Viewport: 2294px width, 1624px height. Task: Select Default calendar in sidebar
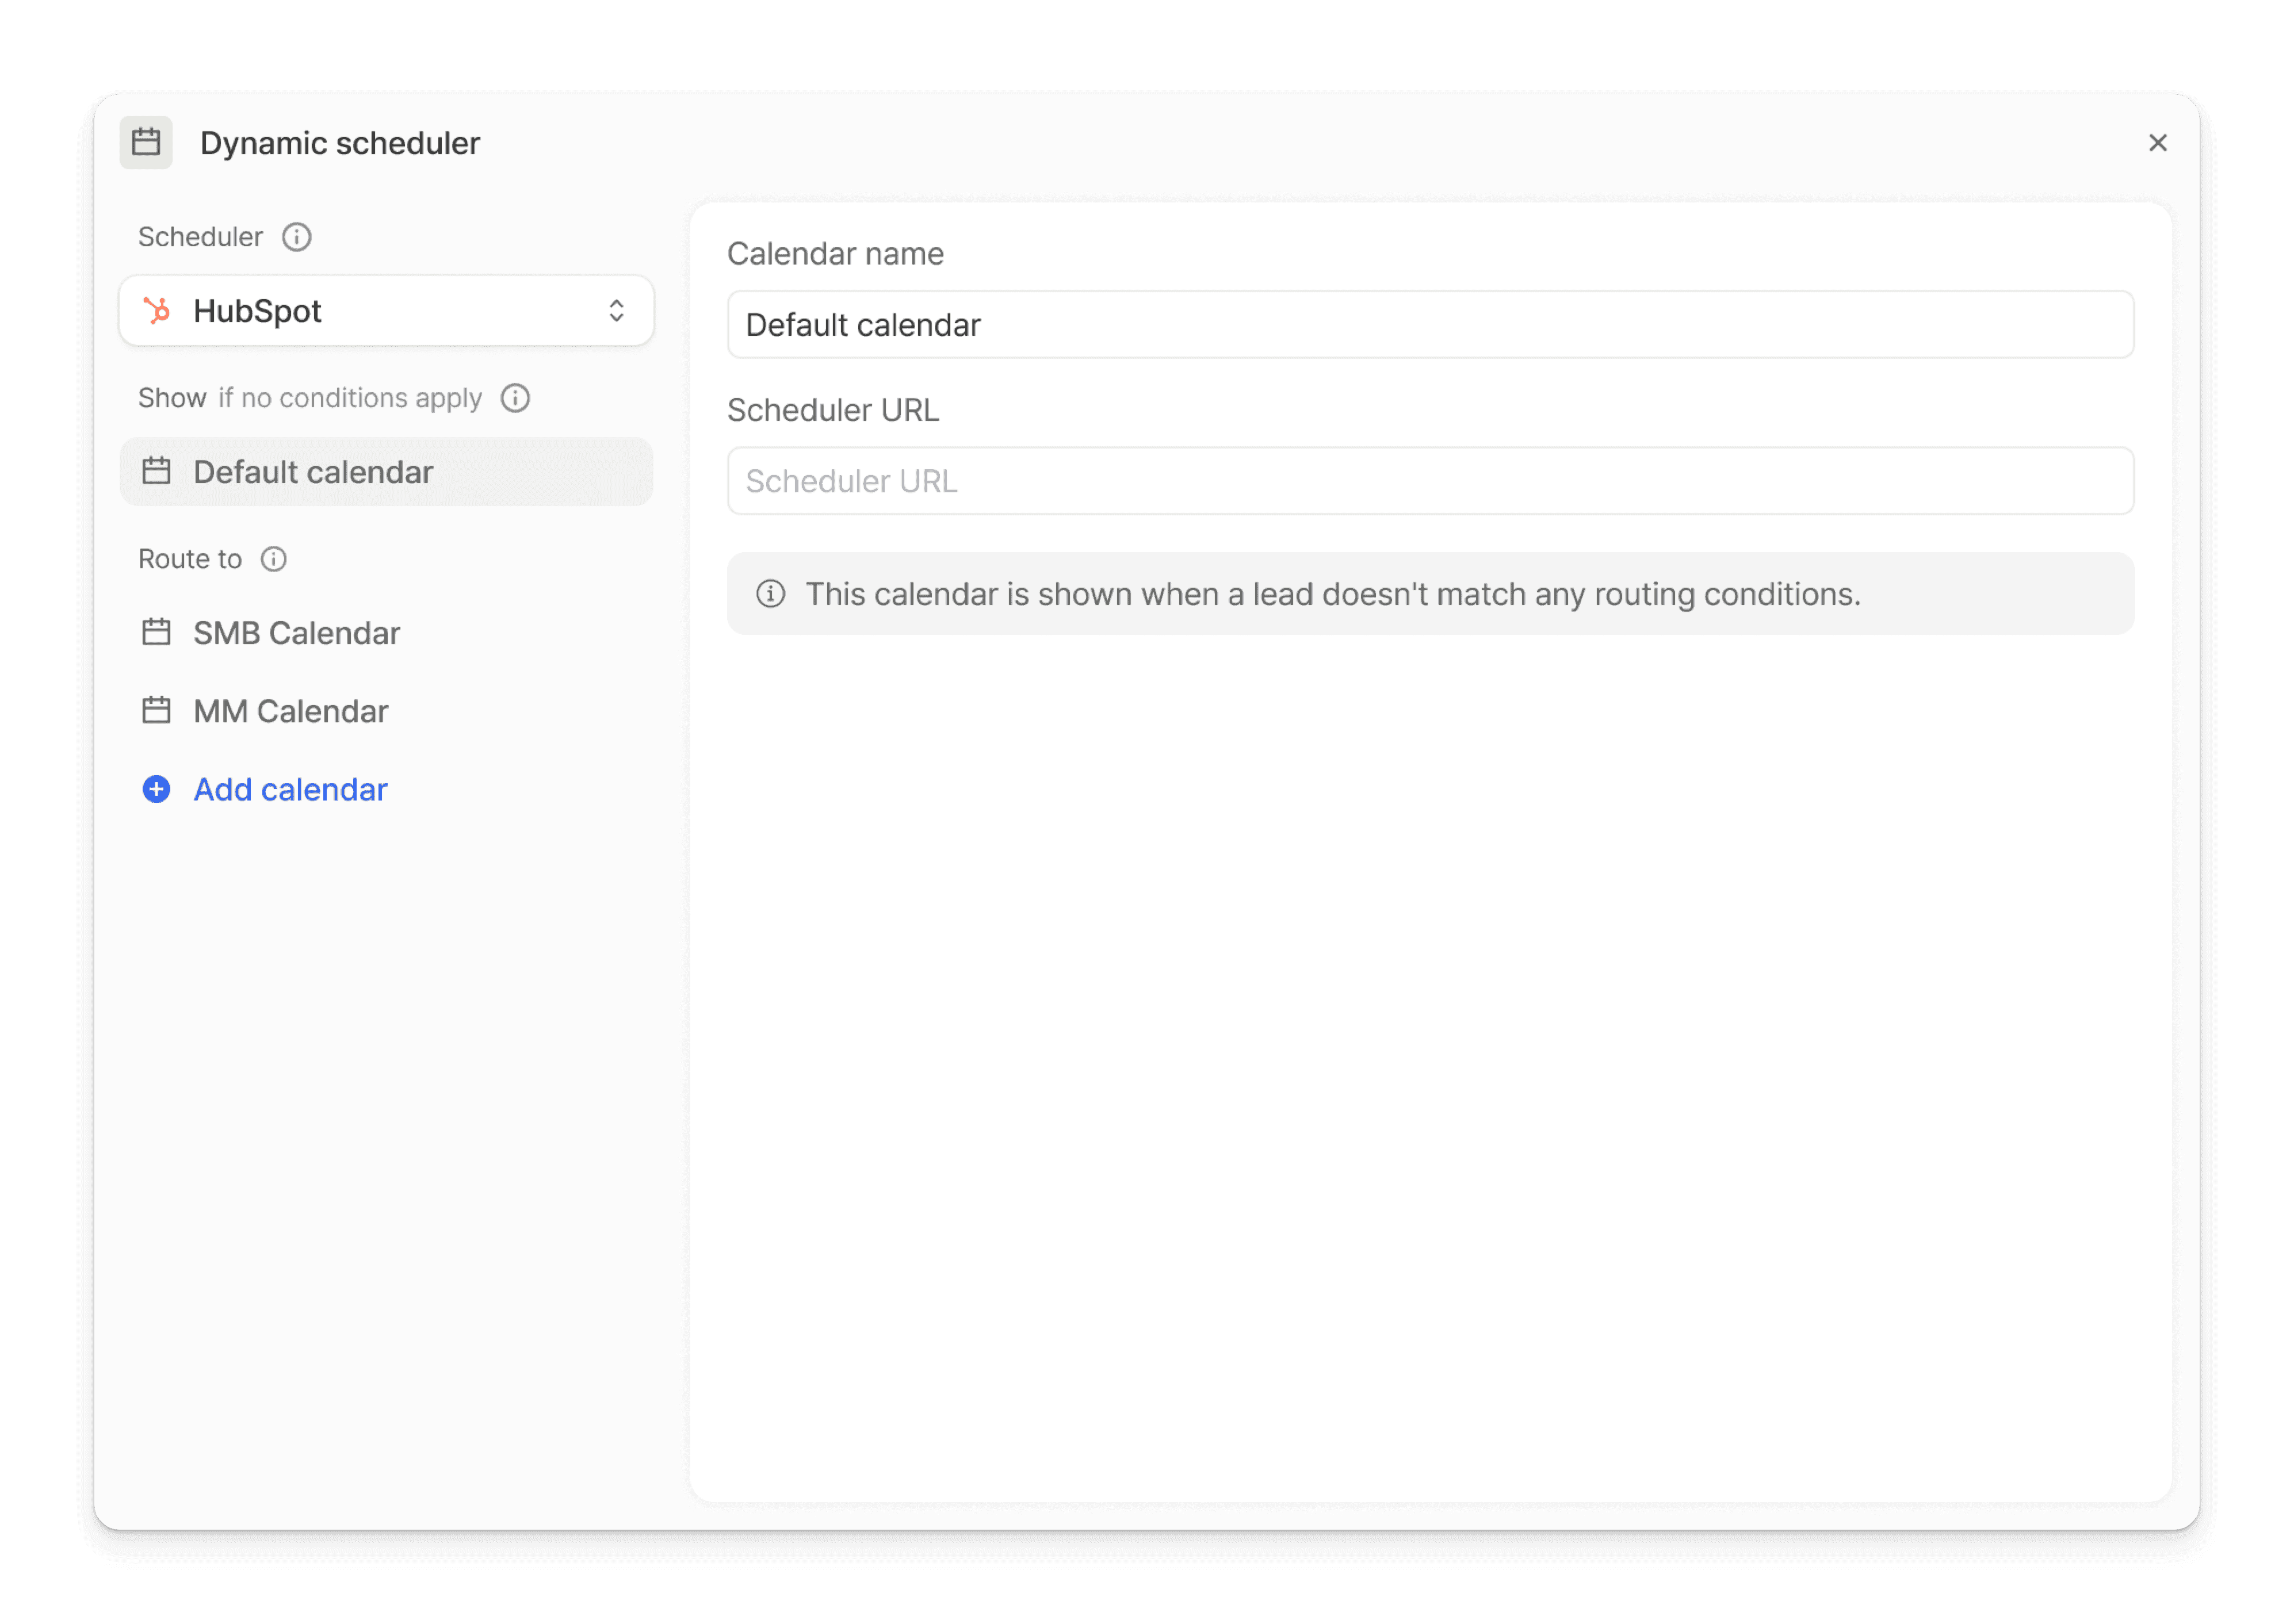click(x=312, y=472)
